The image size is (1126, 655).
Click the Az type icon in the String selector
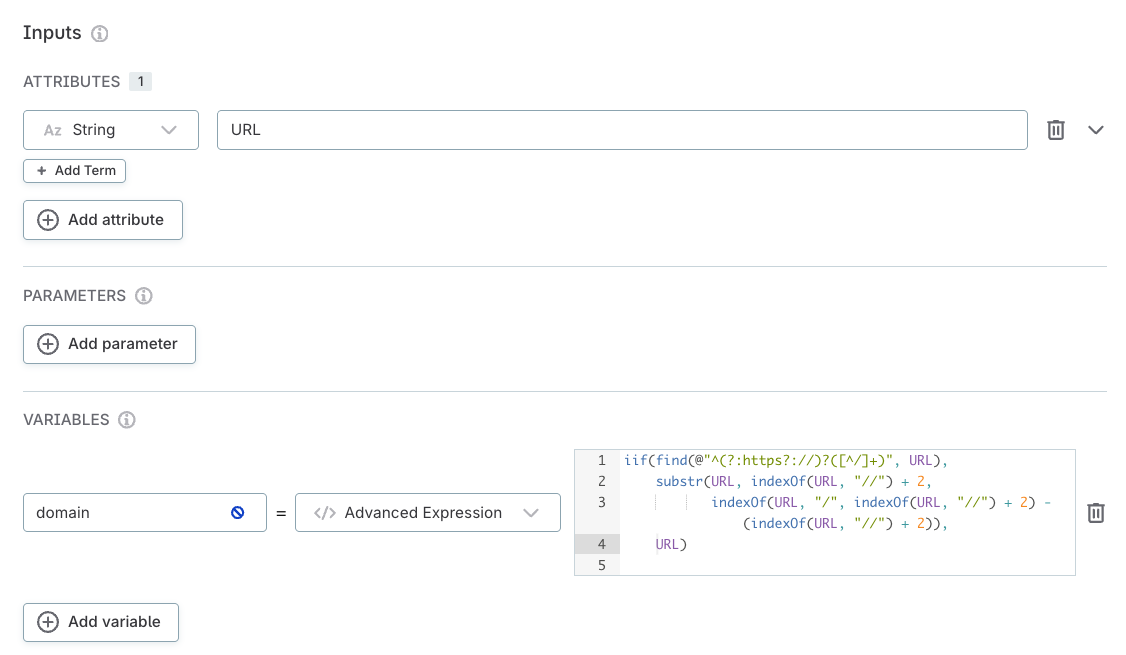pyautogui.click(x=52, y=129)
